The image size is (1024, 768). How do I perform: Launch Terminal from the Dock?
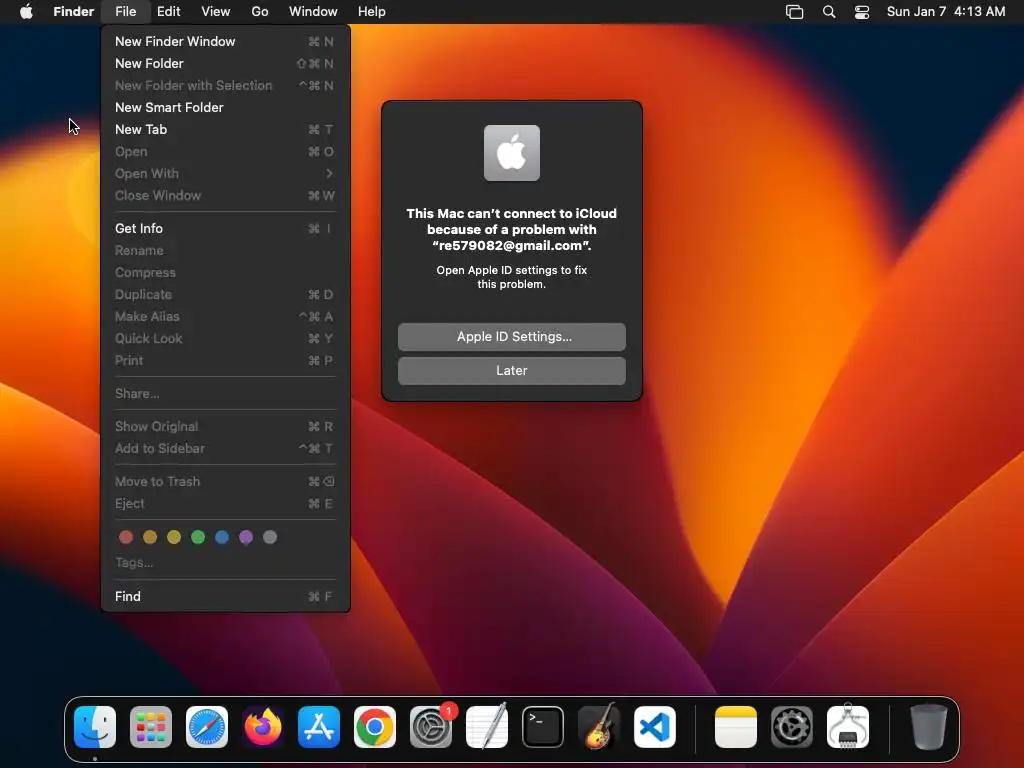(x=543, y=726)
